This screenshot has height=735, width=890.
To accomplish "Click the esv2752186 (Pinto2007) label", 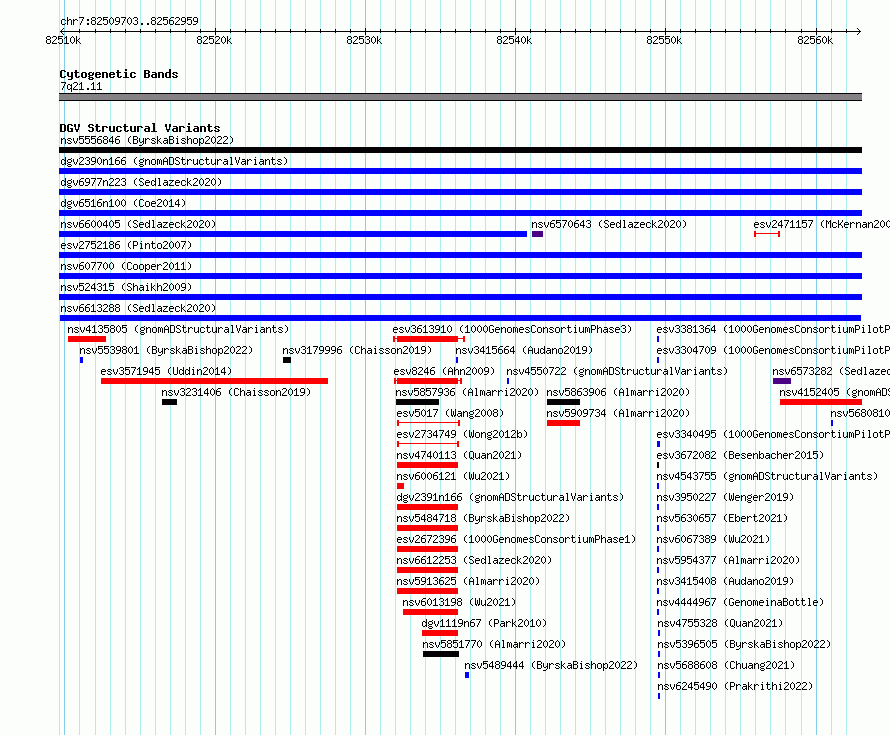I will tap(126, 245).
